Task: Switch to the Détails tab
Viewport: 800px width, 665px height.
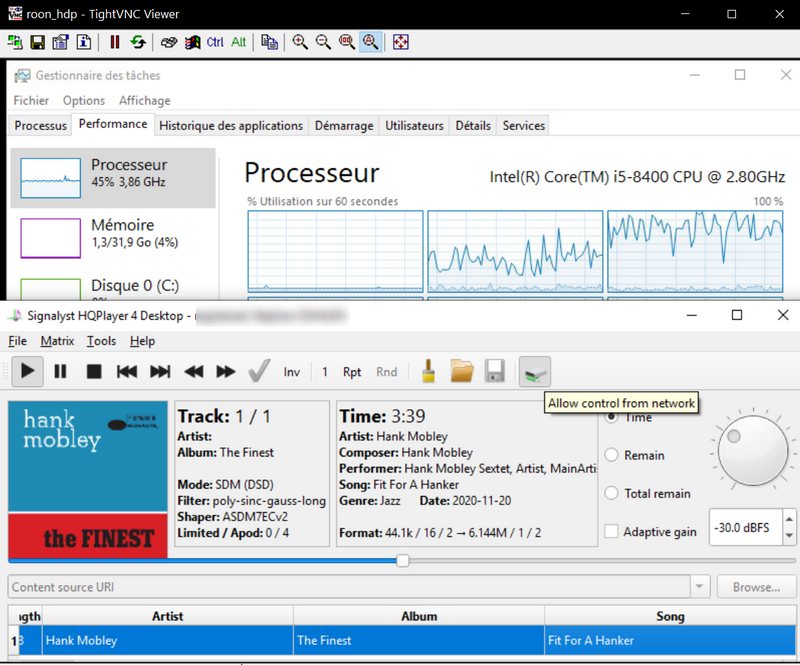Action: click(x=473, y=126)
